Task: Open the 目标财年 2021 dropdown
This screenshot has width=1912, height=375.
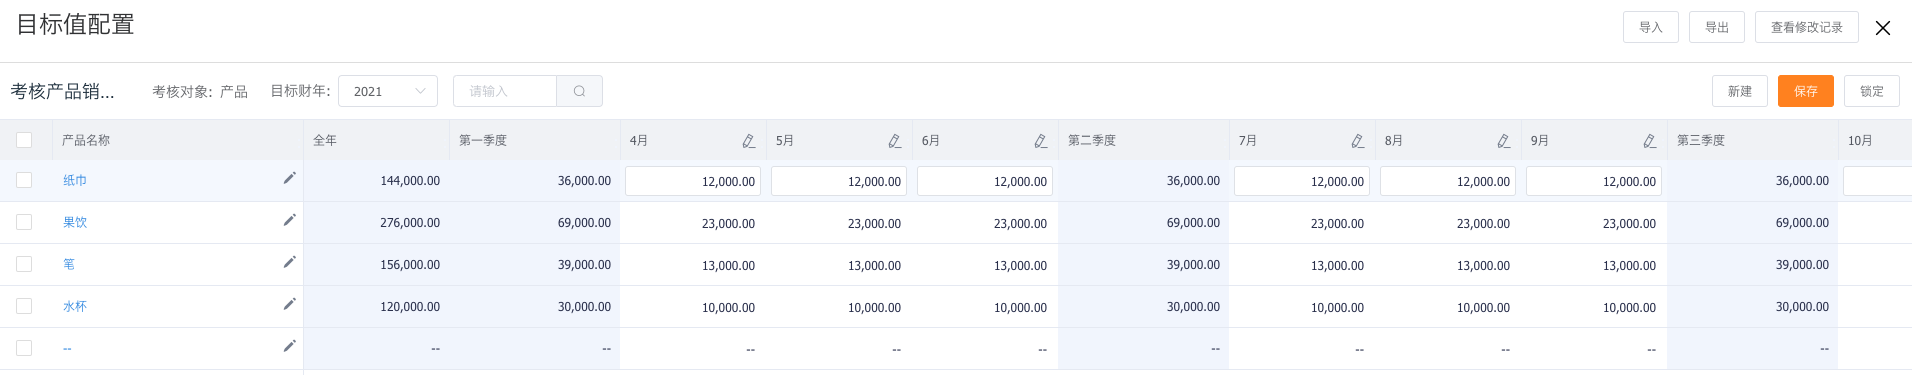Action: (x=388, y=91)
